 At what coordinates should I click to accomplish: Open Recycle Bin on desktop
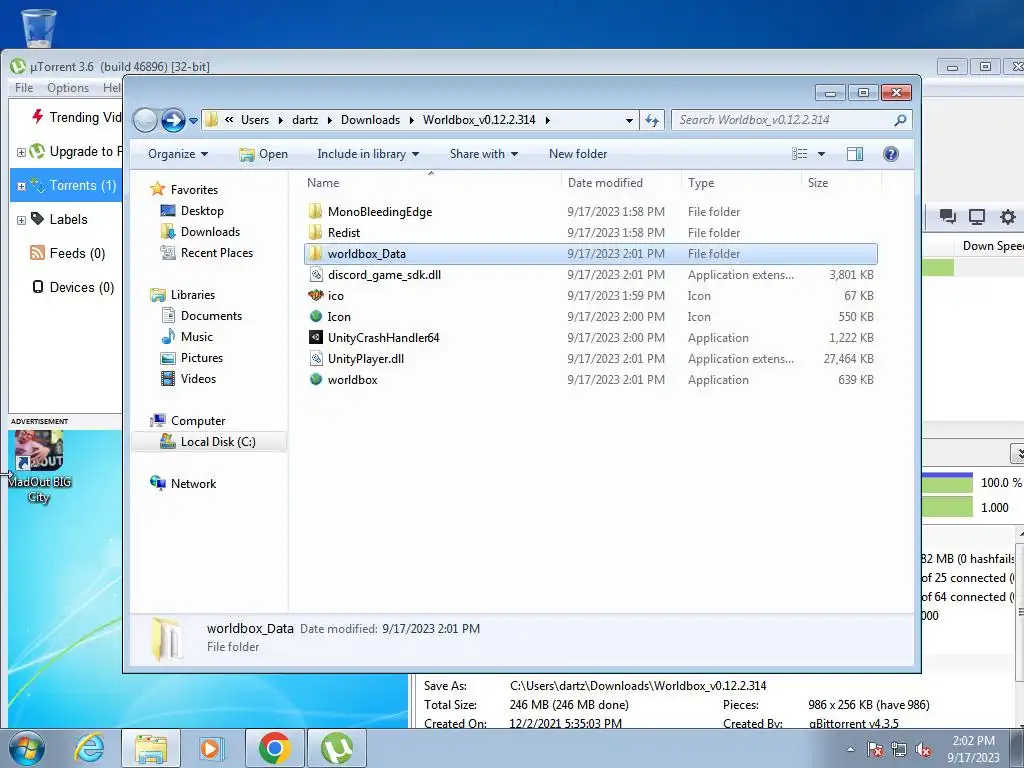(x=39, y=28)
